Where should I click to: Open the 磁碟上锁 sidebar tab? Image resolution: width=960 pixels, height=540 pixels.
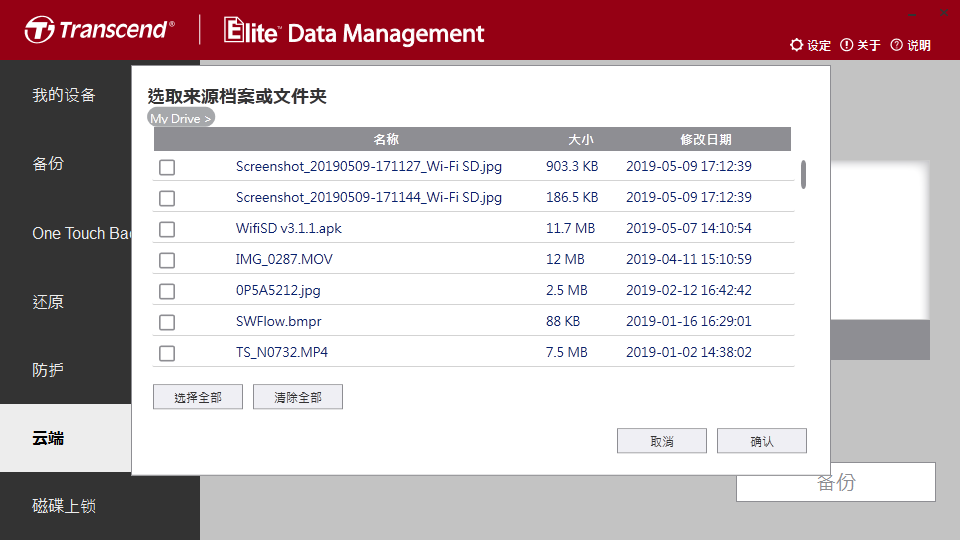64,506
